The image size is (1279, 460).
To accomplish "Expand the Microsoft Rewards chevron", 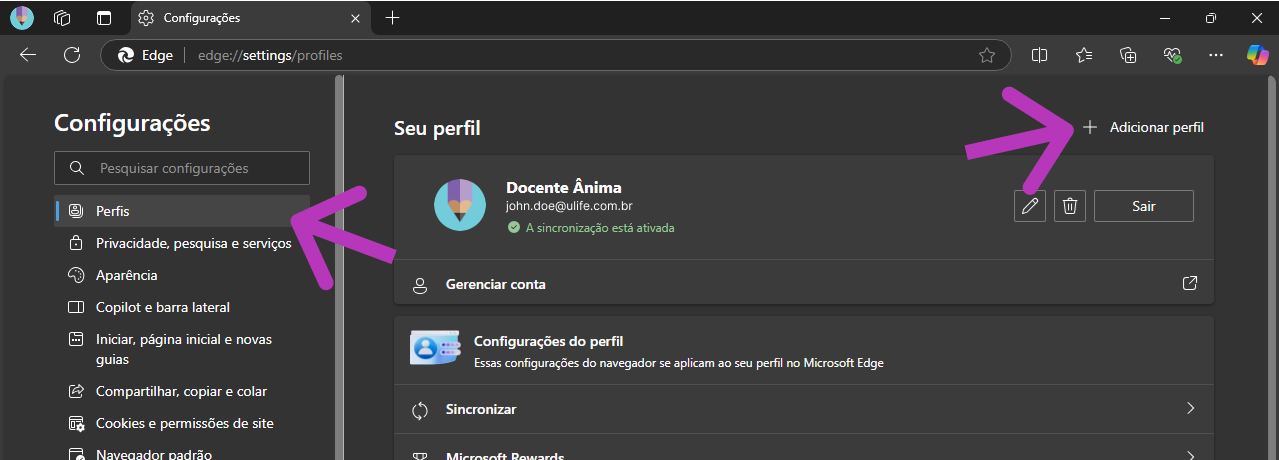I will pyautogui.click(x=1190, y=455).
